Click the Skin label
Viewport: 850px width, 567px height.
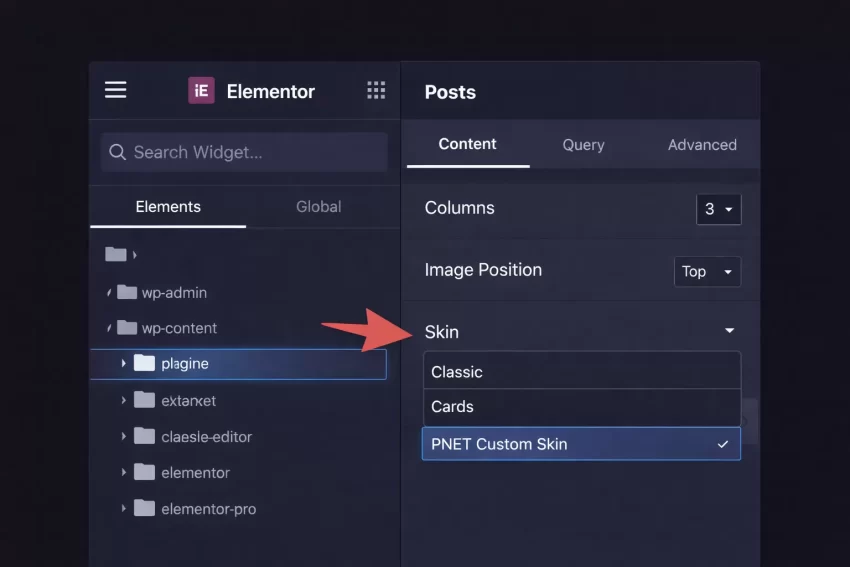[441, 332]
